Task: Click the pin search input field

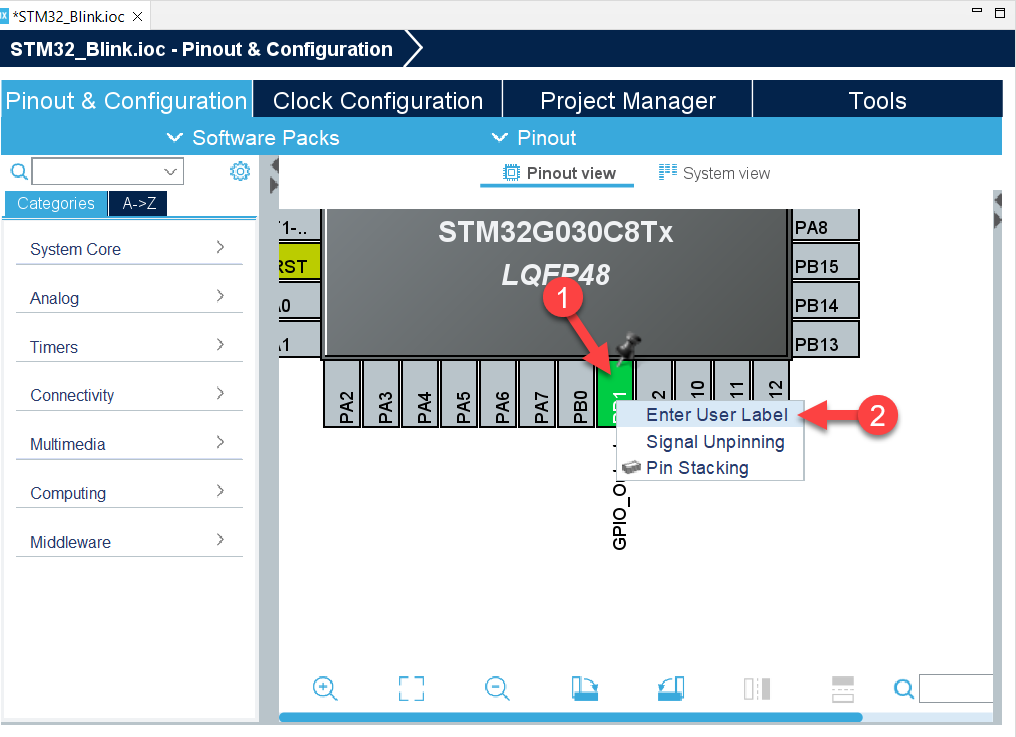Action: coord(955,688)
